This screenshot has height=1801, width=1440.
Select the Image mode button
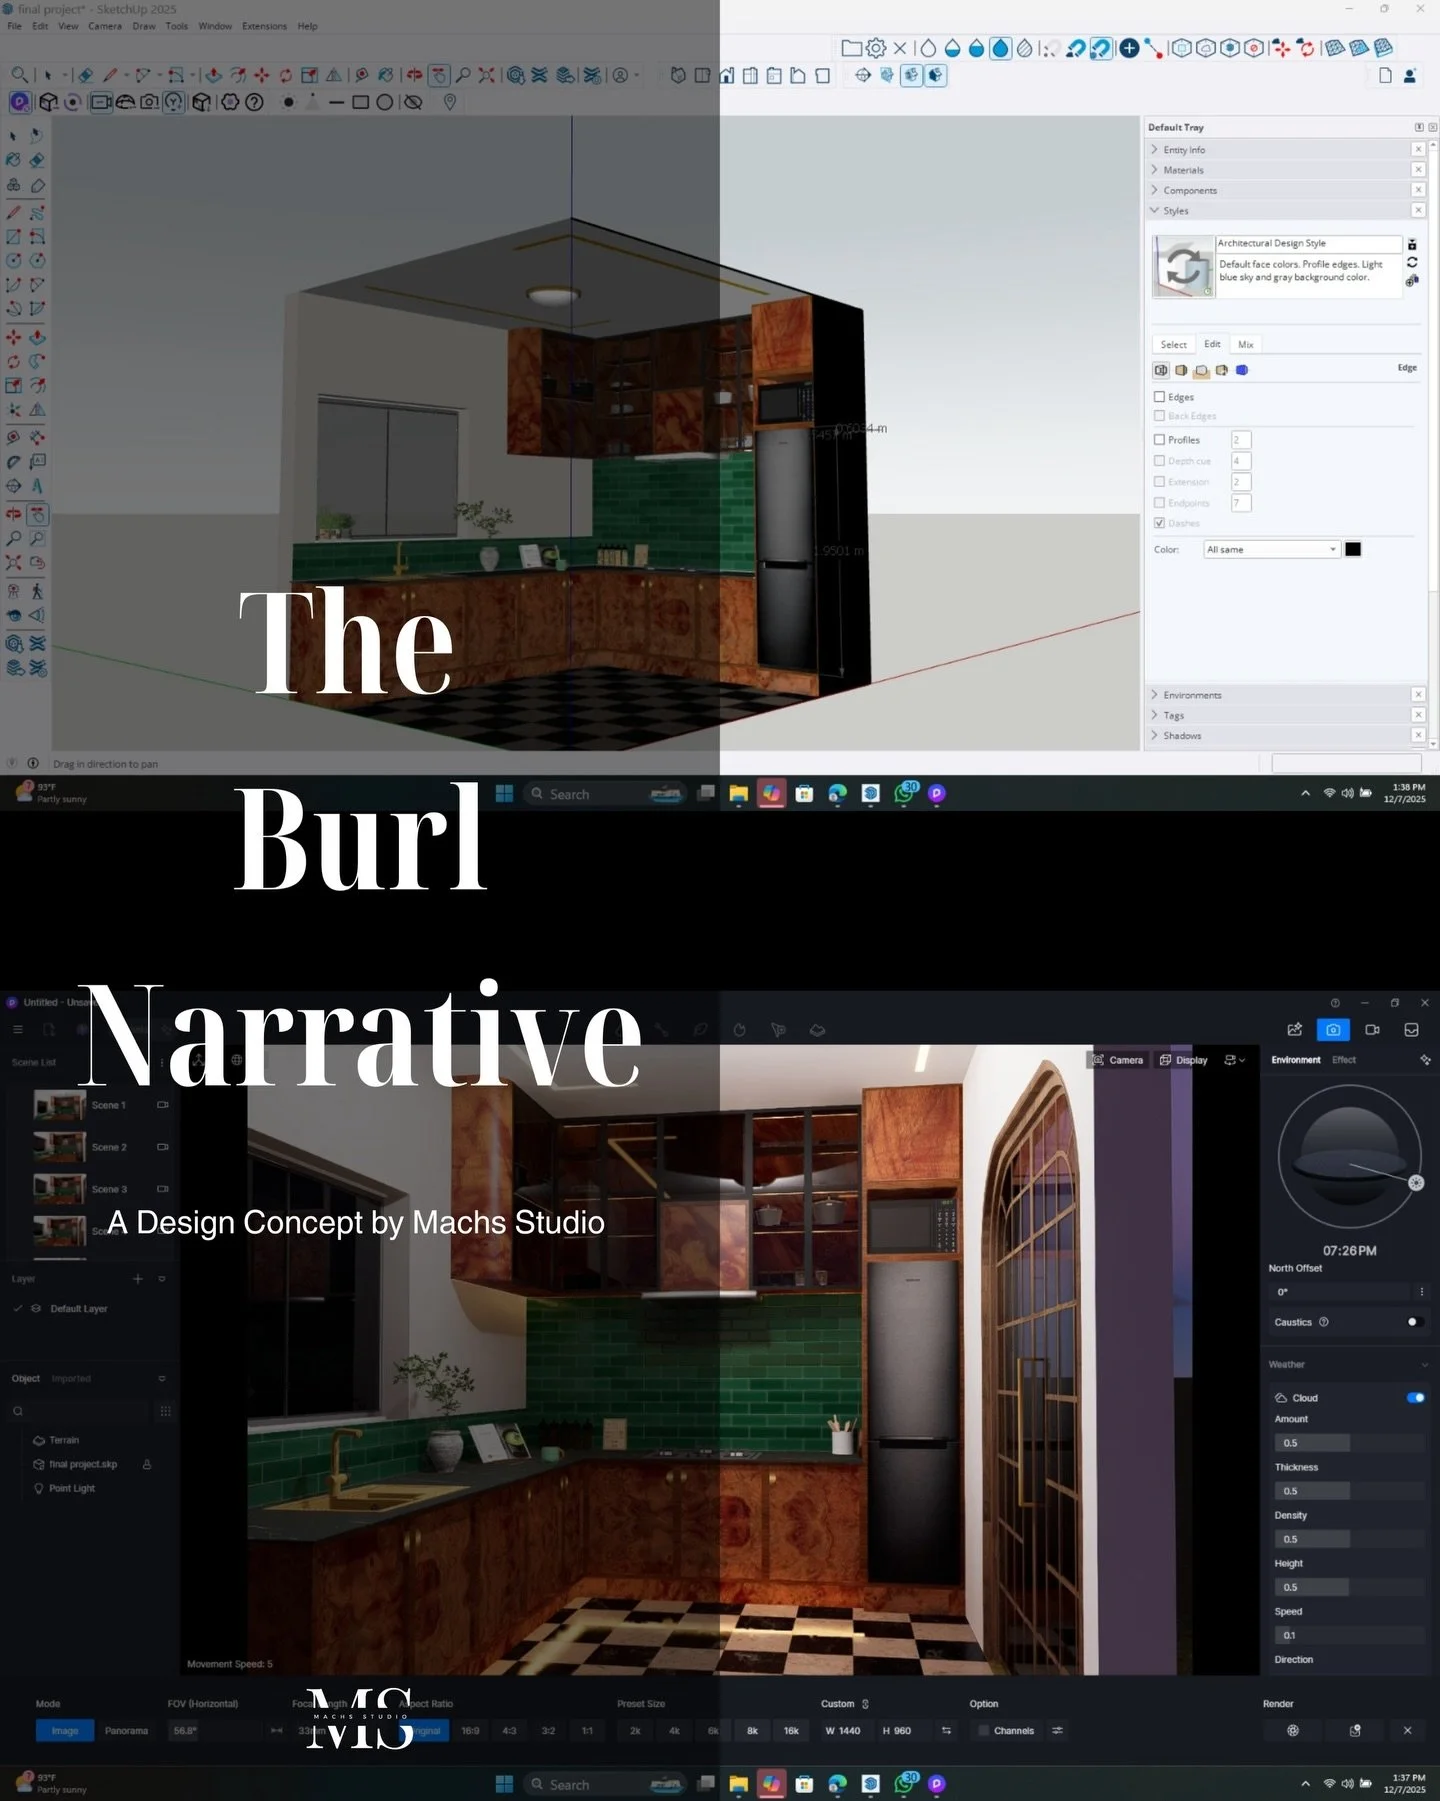point(65,1731)
